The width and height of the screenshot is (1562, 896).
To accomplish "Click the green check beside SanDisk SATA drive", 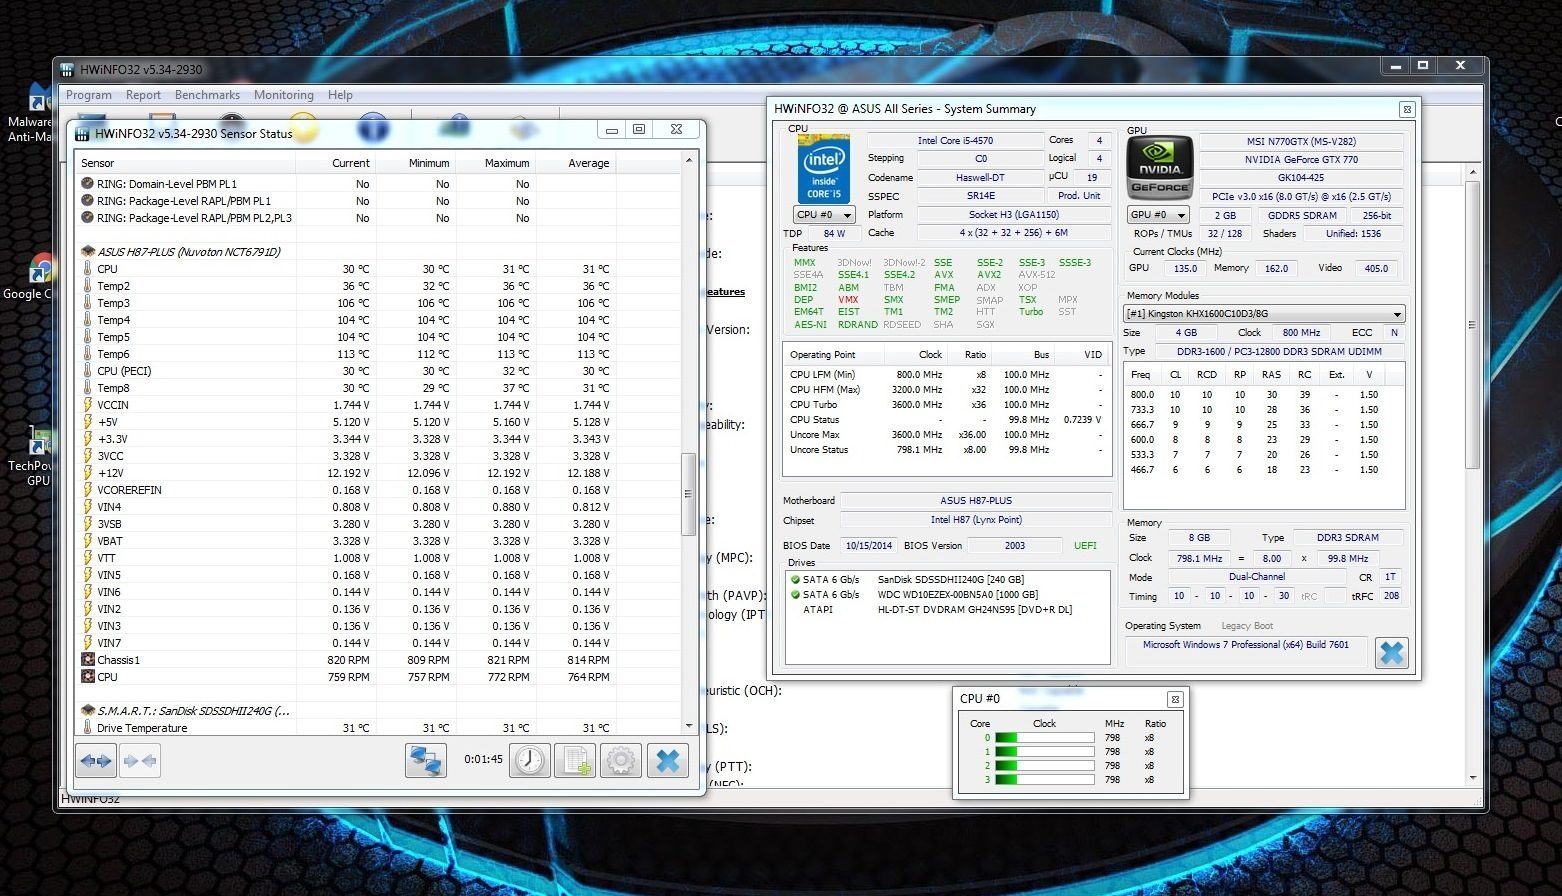I will pos(795,580).
